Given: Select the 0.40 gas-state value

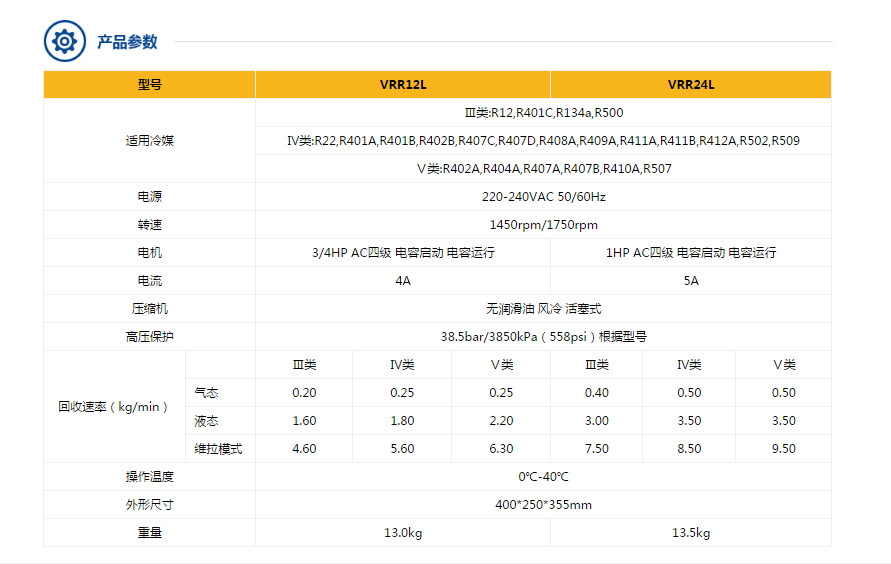Looking at the screenshot, I should tap(597, 392).
